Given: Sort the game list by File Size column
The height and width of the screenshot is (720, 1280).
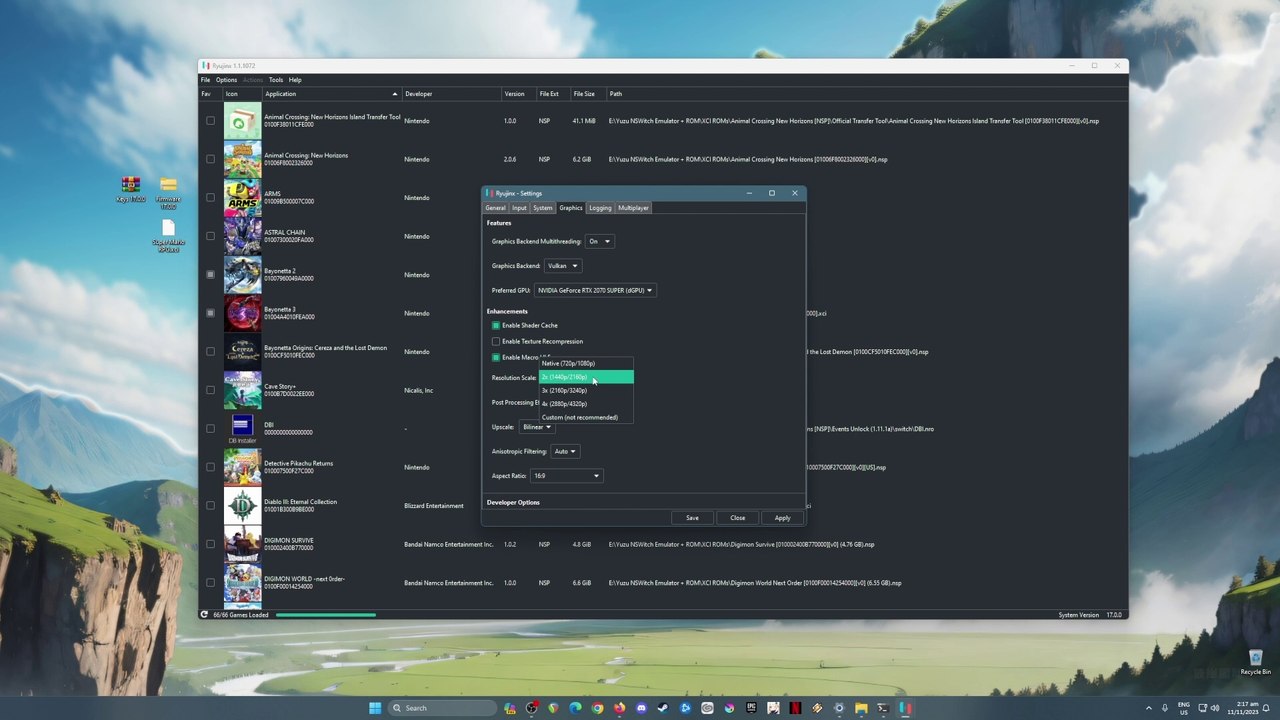Looking at the screenshot, I should [588, 94].
